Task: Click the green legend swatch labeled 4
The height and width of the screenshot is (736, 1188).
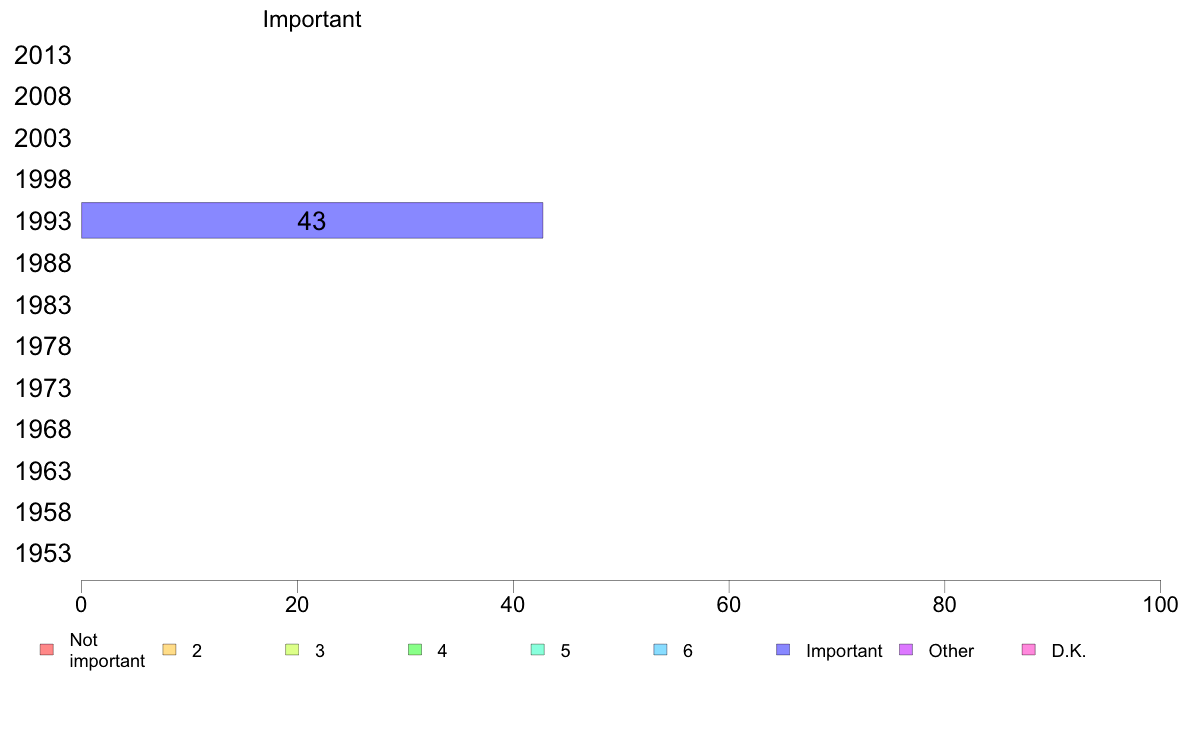Action: coord(415,650)
